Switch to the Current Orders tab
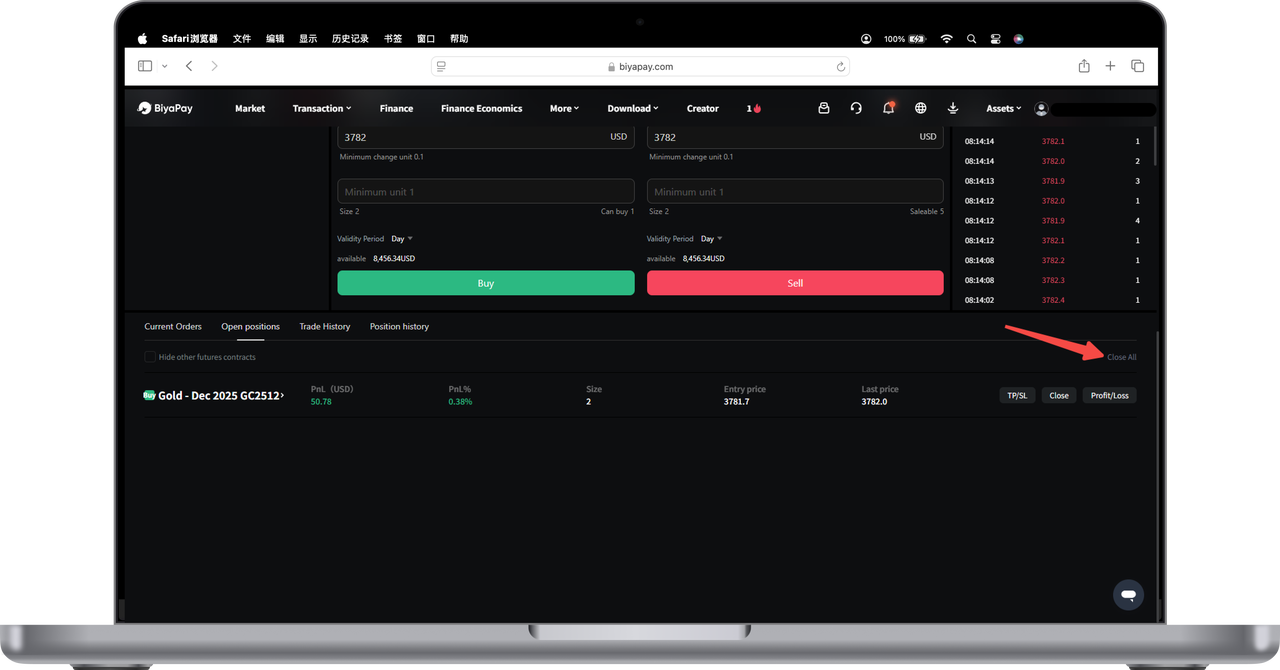Image resolution: width=1280 pixels, height=670 pixels. pos(173,327)
